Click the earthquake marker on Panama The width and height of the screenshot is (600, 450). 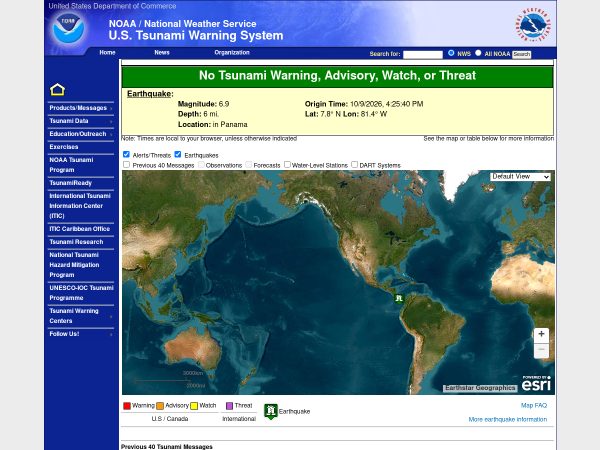coord(399,298)
